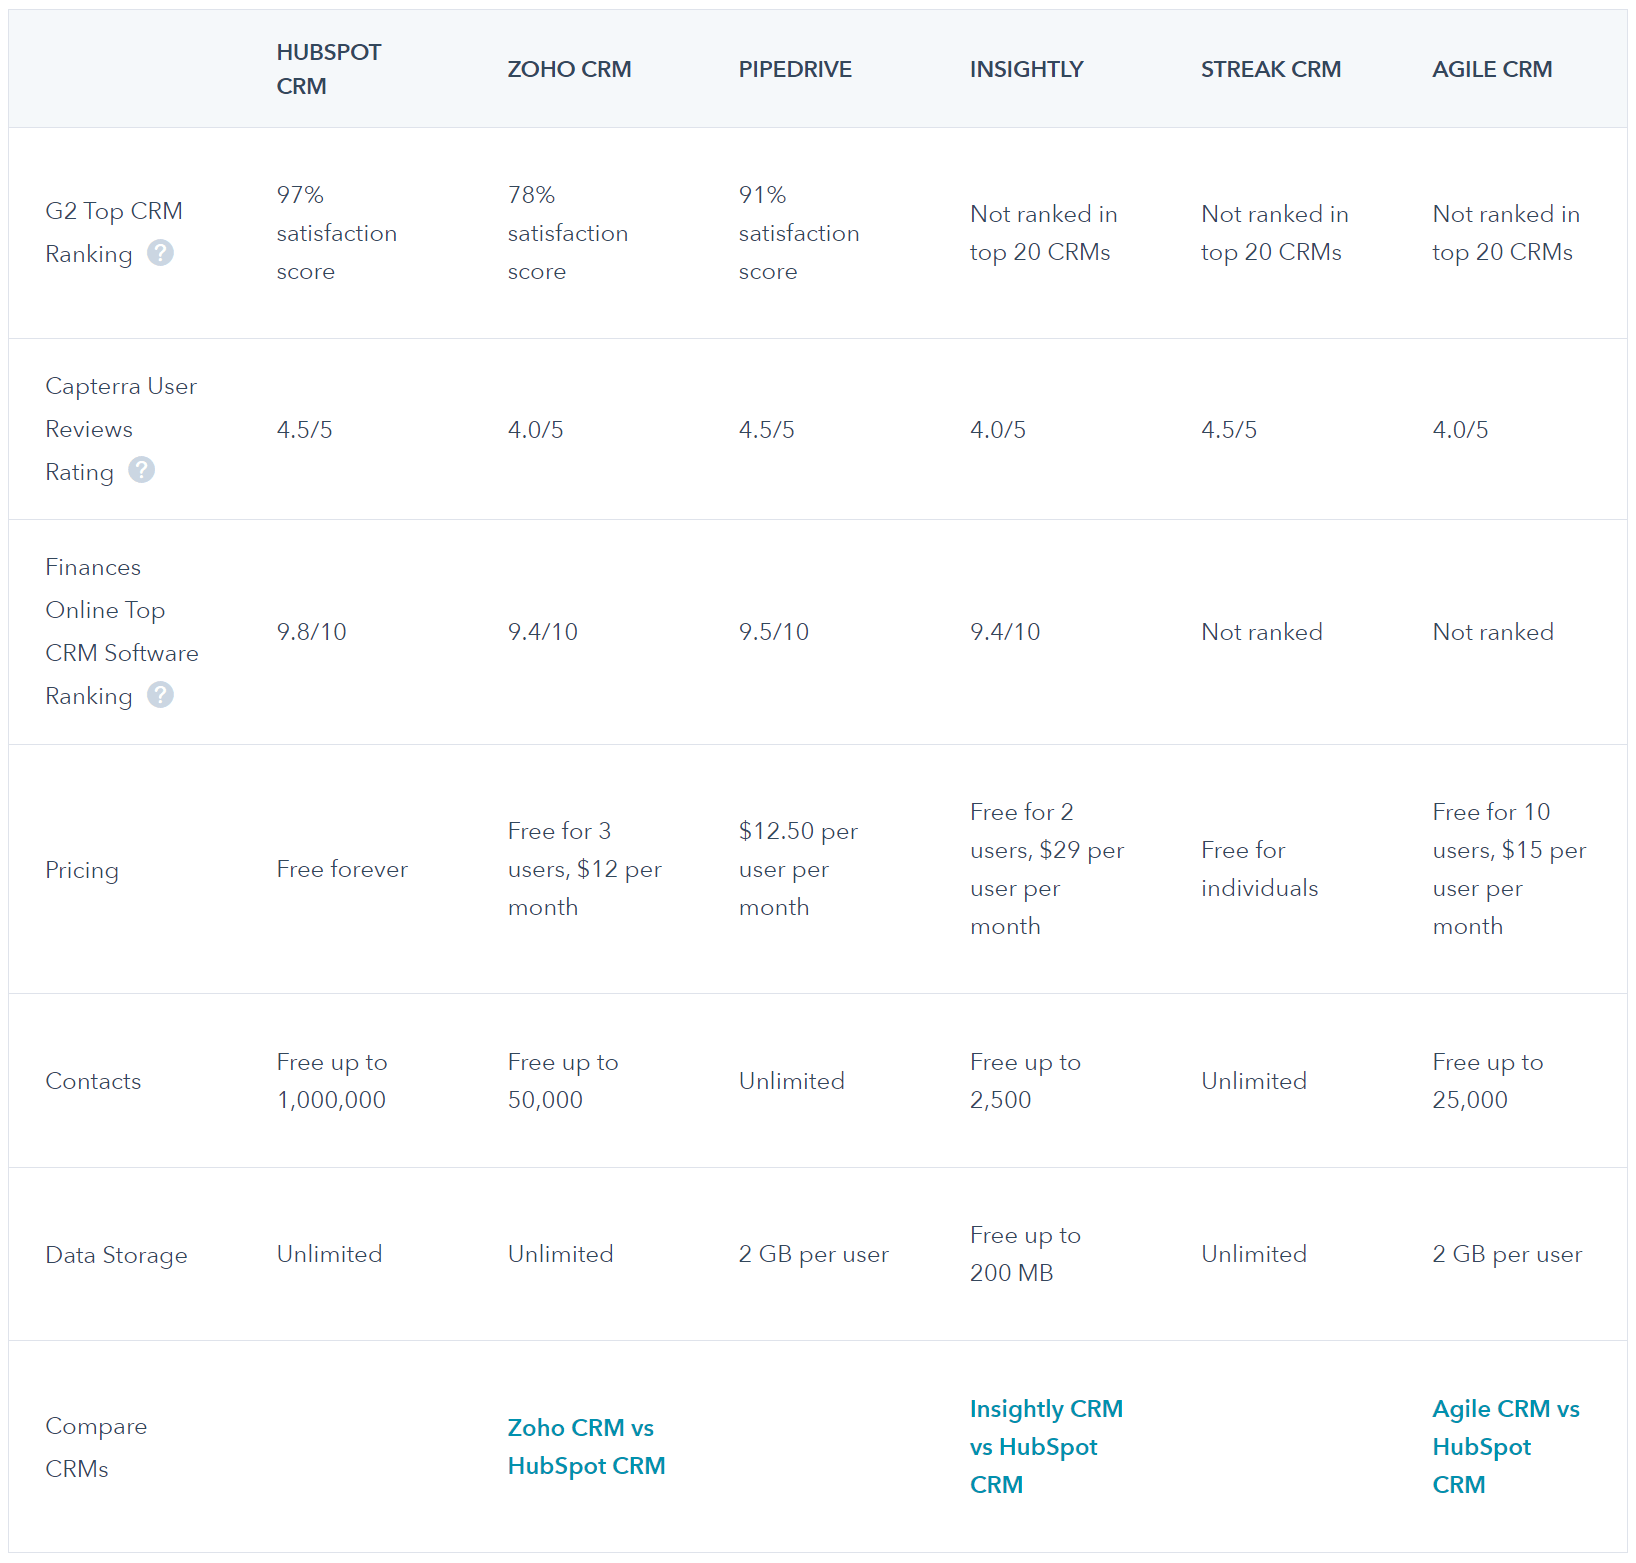Click Pipedrive's 4.5/5 Capterra rating

pyautogui.click(x=766, y=429)
